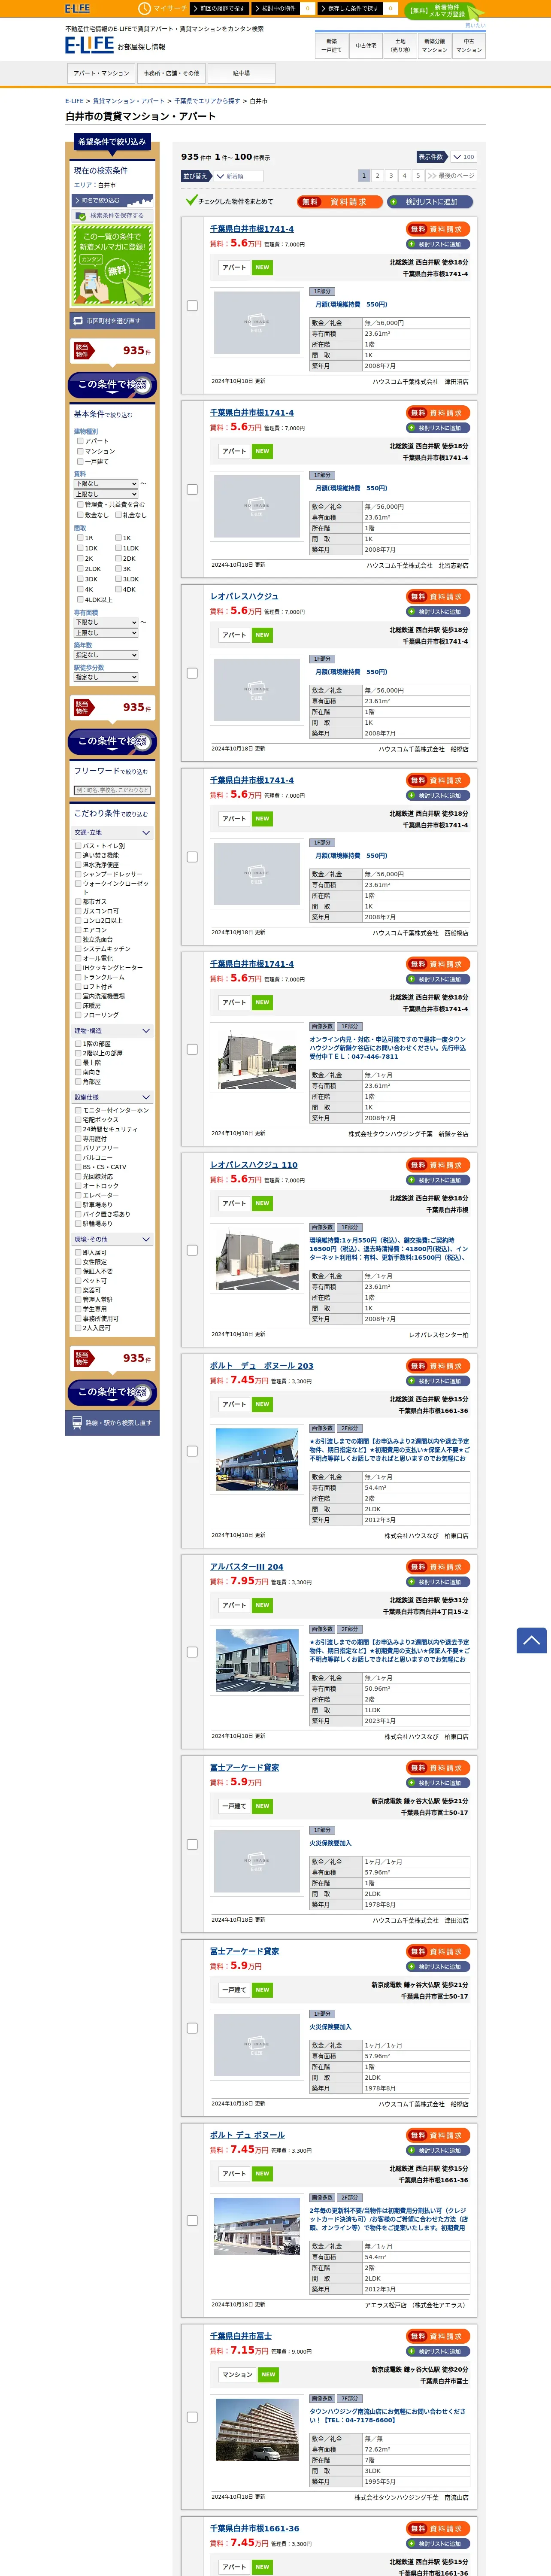Open the photo of アルバスターIII 204
Image resolution: width=551 pixels, height=2576 pixels.
coord(257,1660)
